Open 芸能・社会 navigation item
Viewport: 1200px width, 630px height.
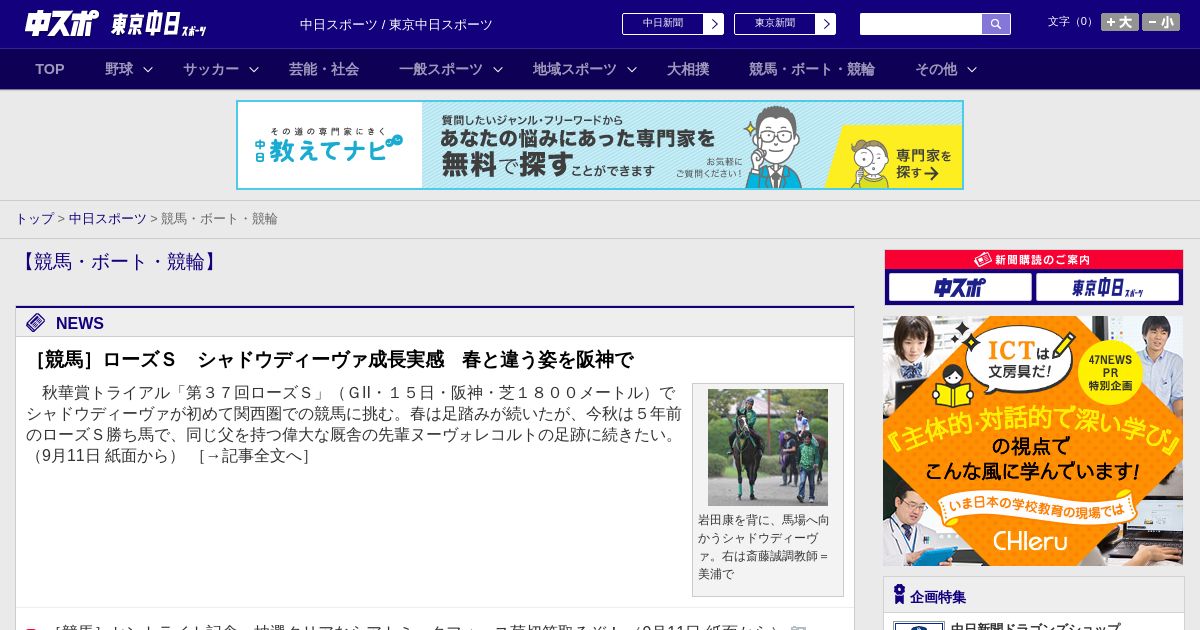click(x=324, y=69)
